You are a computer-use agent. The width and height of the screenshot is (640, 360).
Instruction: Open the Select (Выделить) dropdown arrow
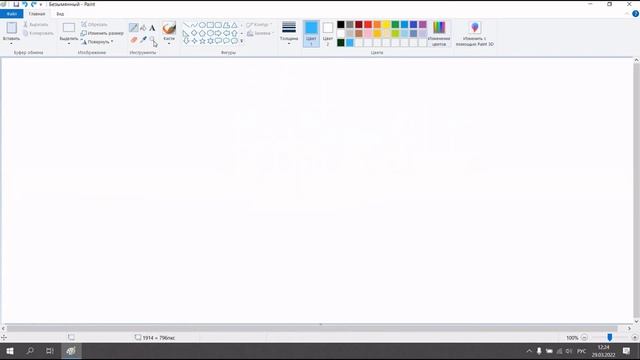pos(69,43)
